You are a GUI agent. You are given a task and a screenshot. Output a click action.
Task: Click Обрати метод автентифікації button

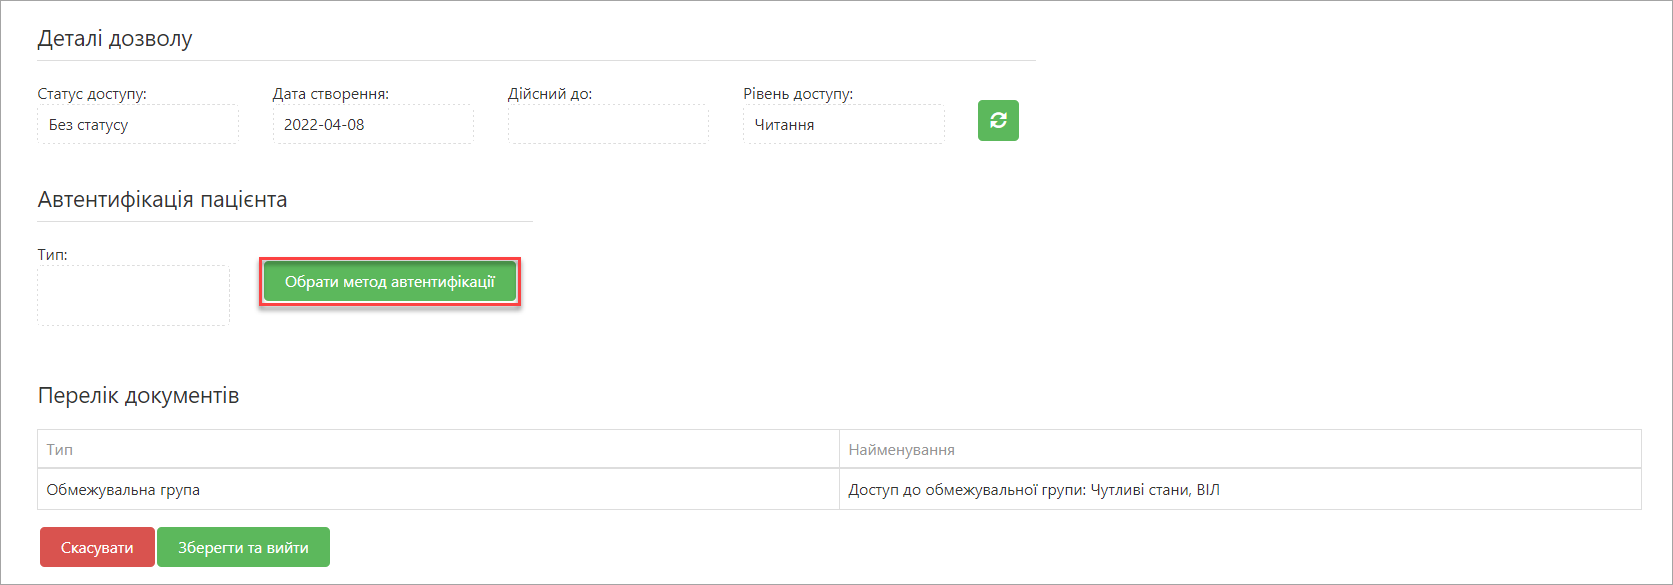[390, 282]
